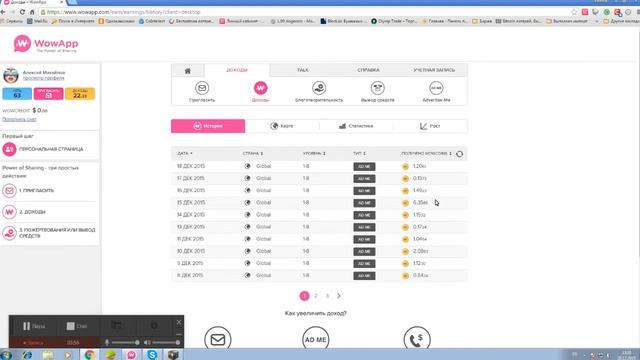The height and width of the screenshot is (360, 640).
Task: Go to pagination page 1
Action: click(x=304, y=296)
